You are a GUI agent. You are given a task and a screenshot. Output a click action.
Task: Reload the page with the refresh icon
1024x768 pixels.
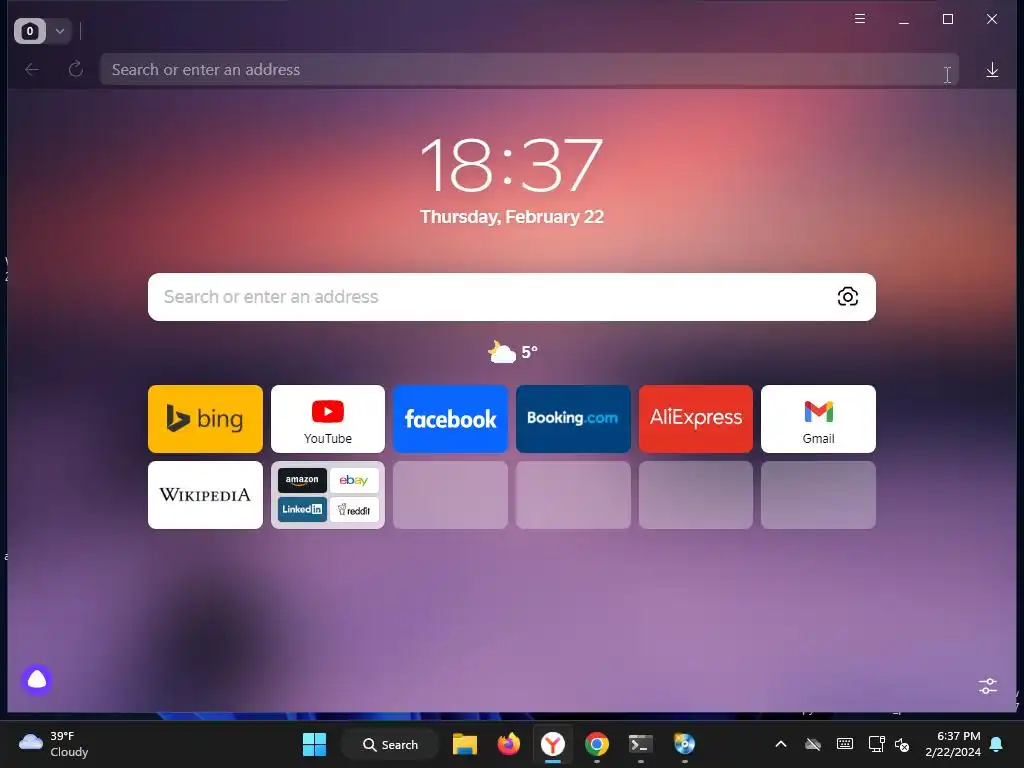76,69
